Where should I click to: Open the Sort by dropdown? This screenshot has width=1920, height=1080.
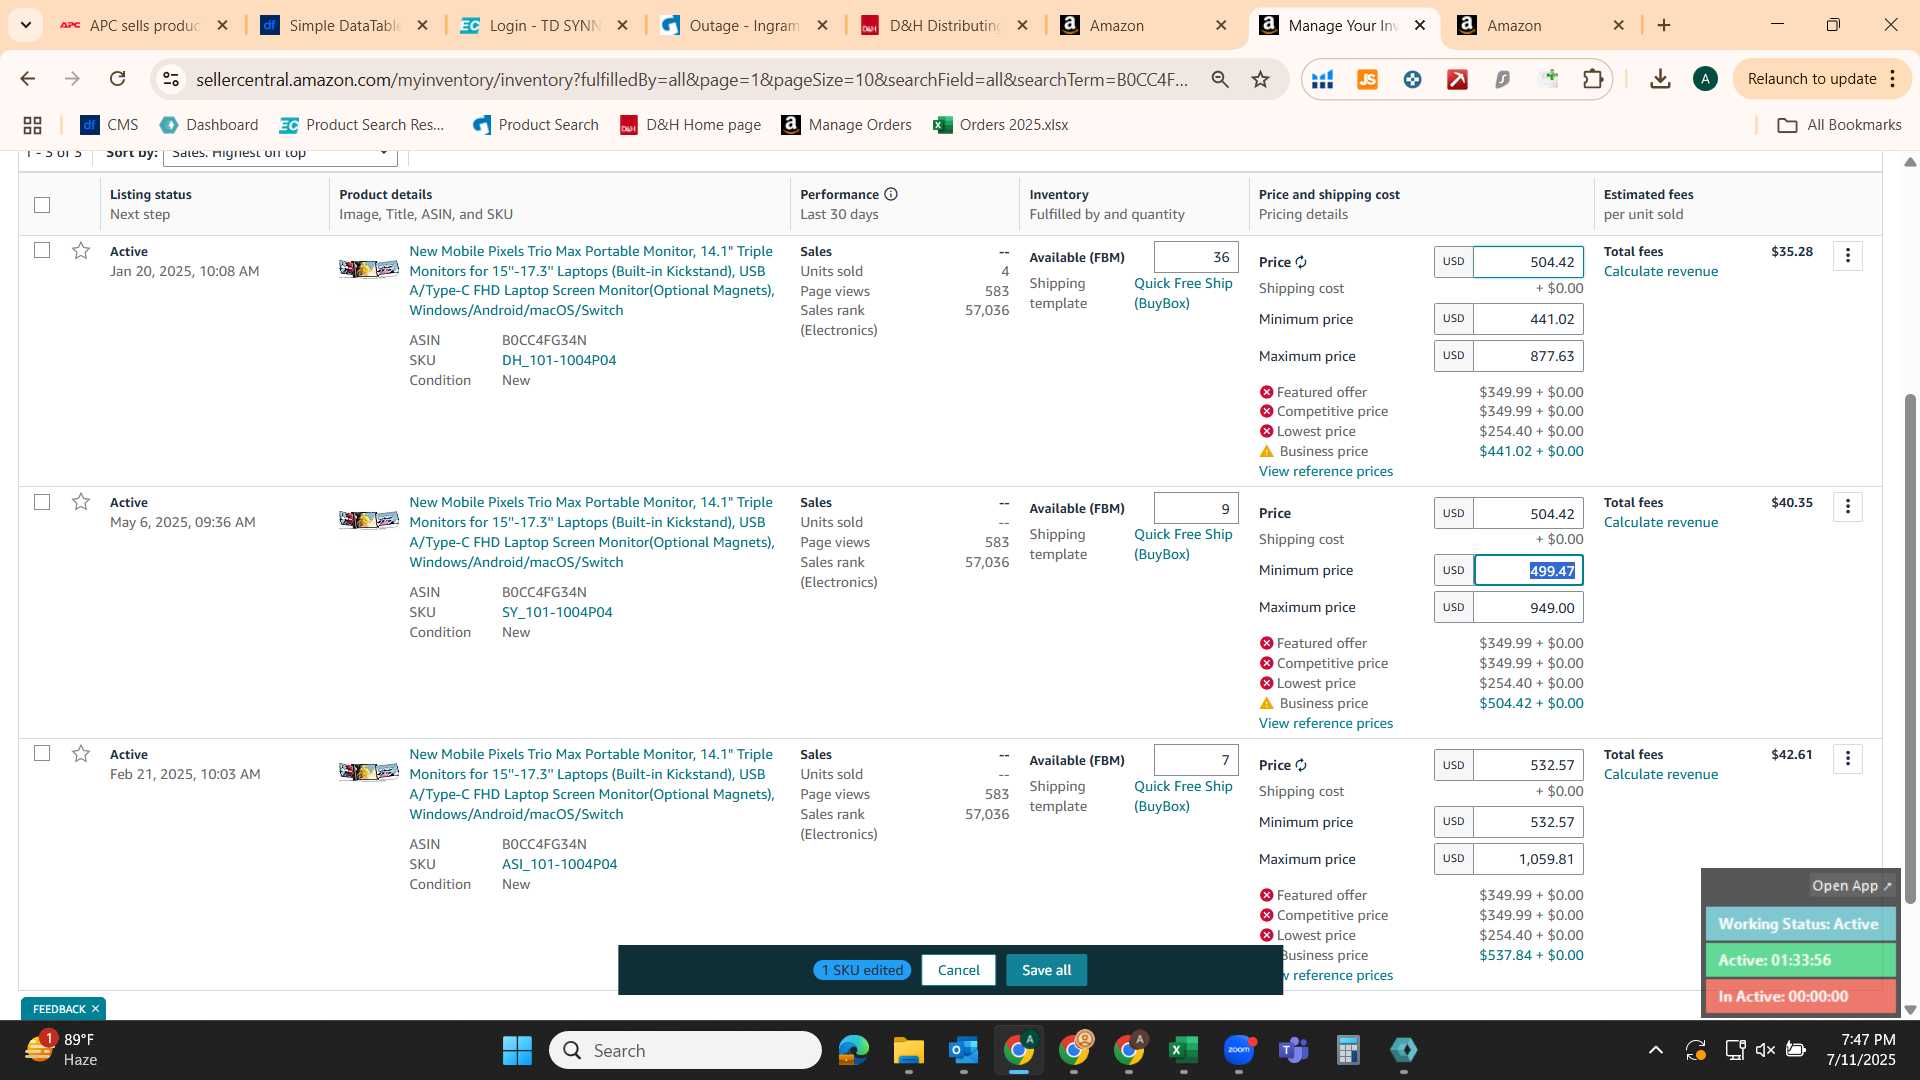point(280,155)
